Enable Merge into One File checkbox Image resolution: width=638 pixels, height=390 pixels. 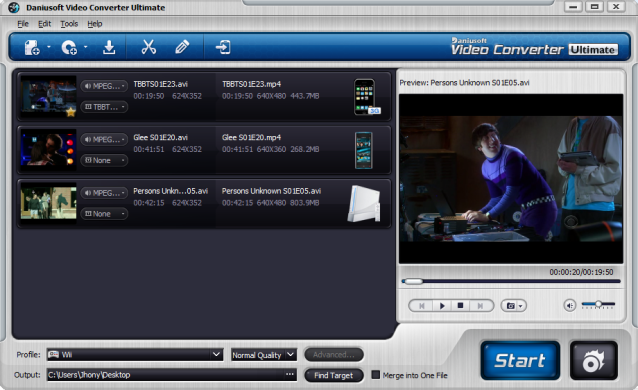pos(376,375)
